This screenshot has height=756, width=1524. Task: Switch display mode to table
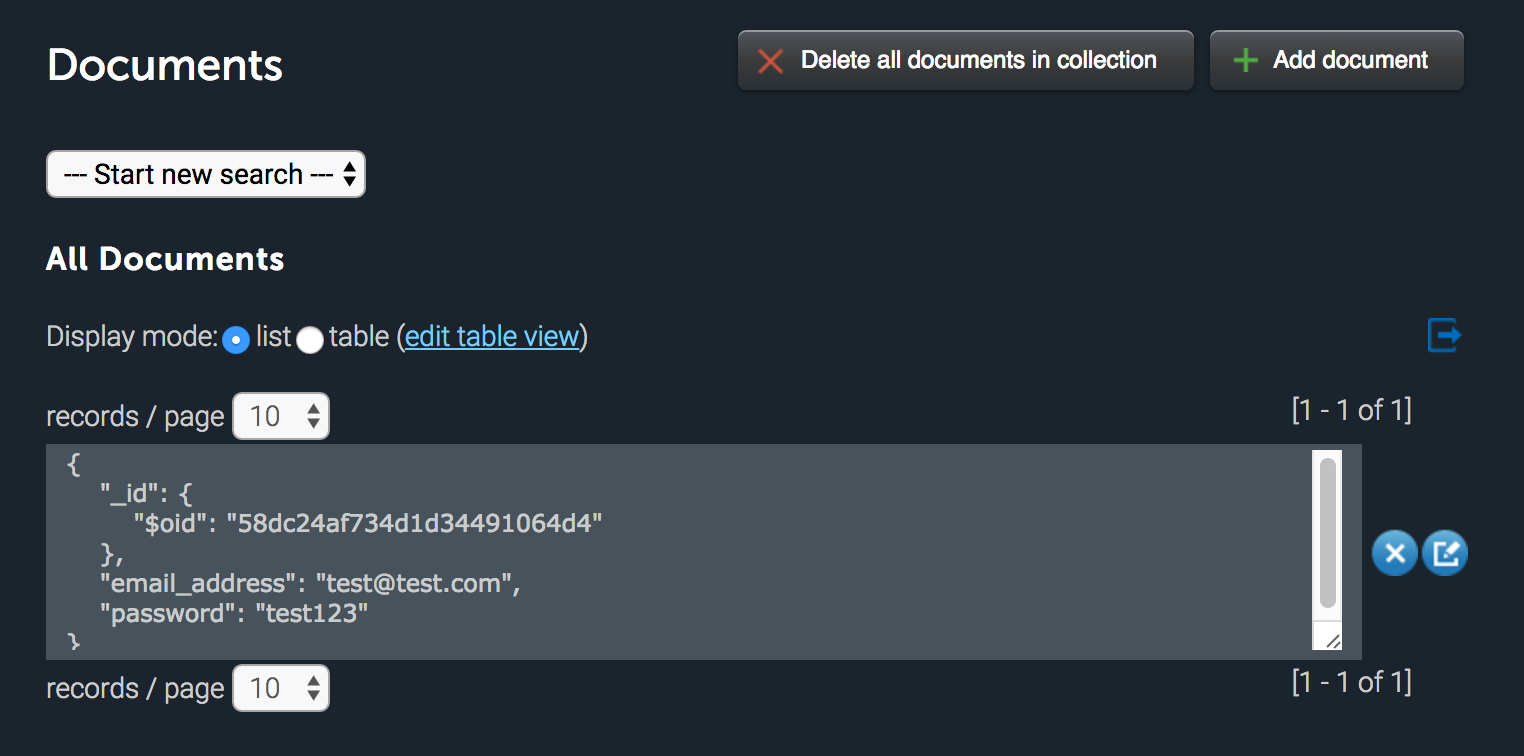tap(310, 341)
